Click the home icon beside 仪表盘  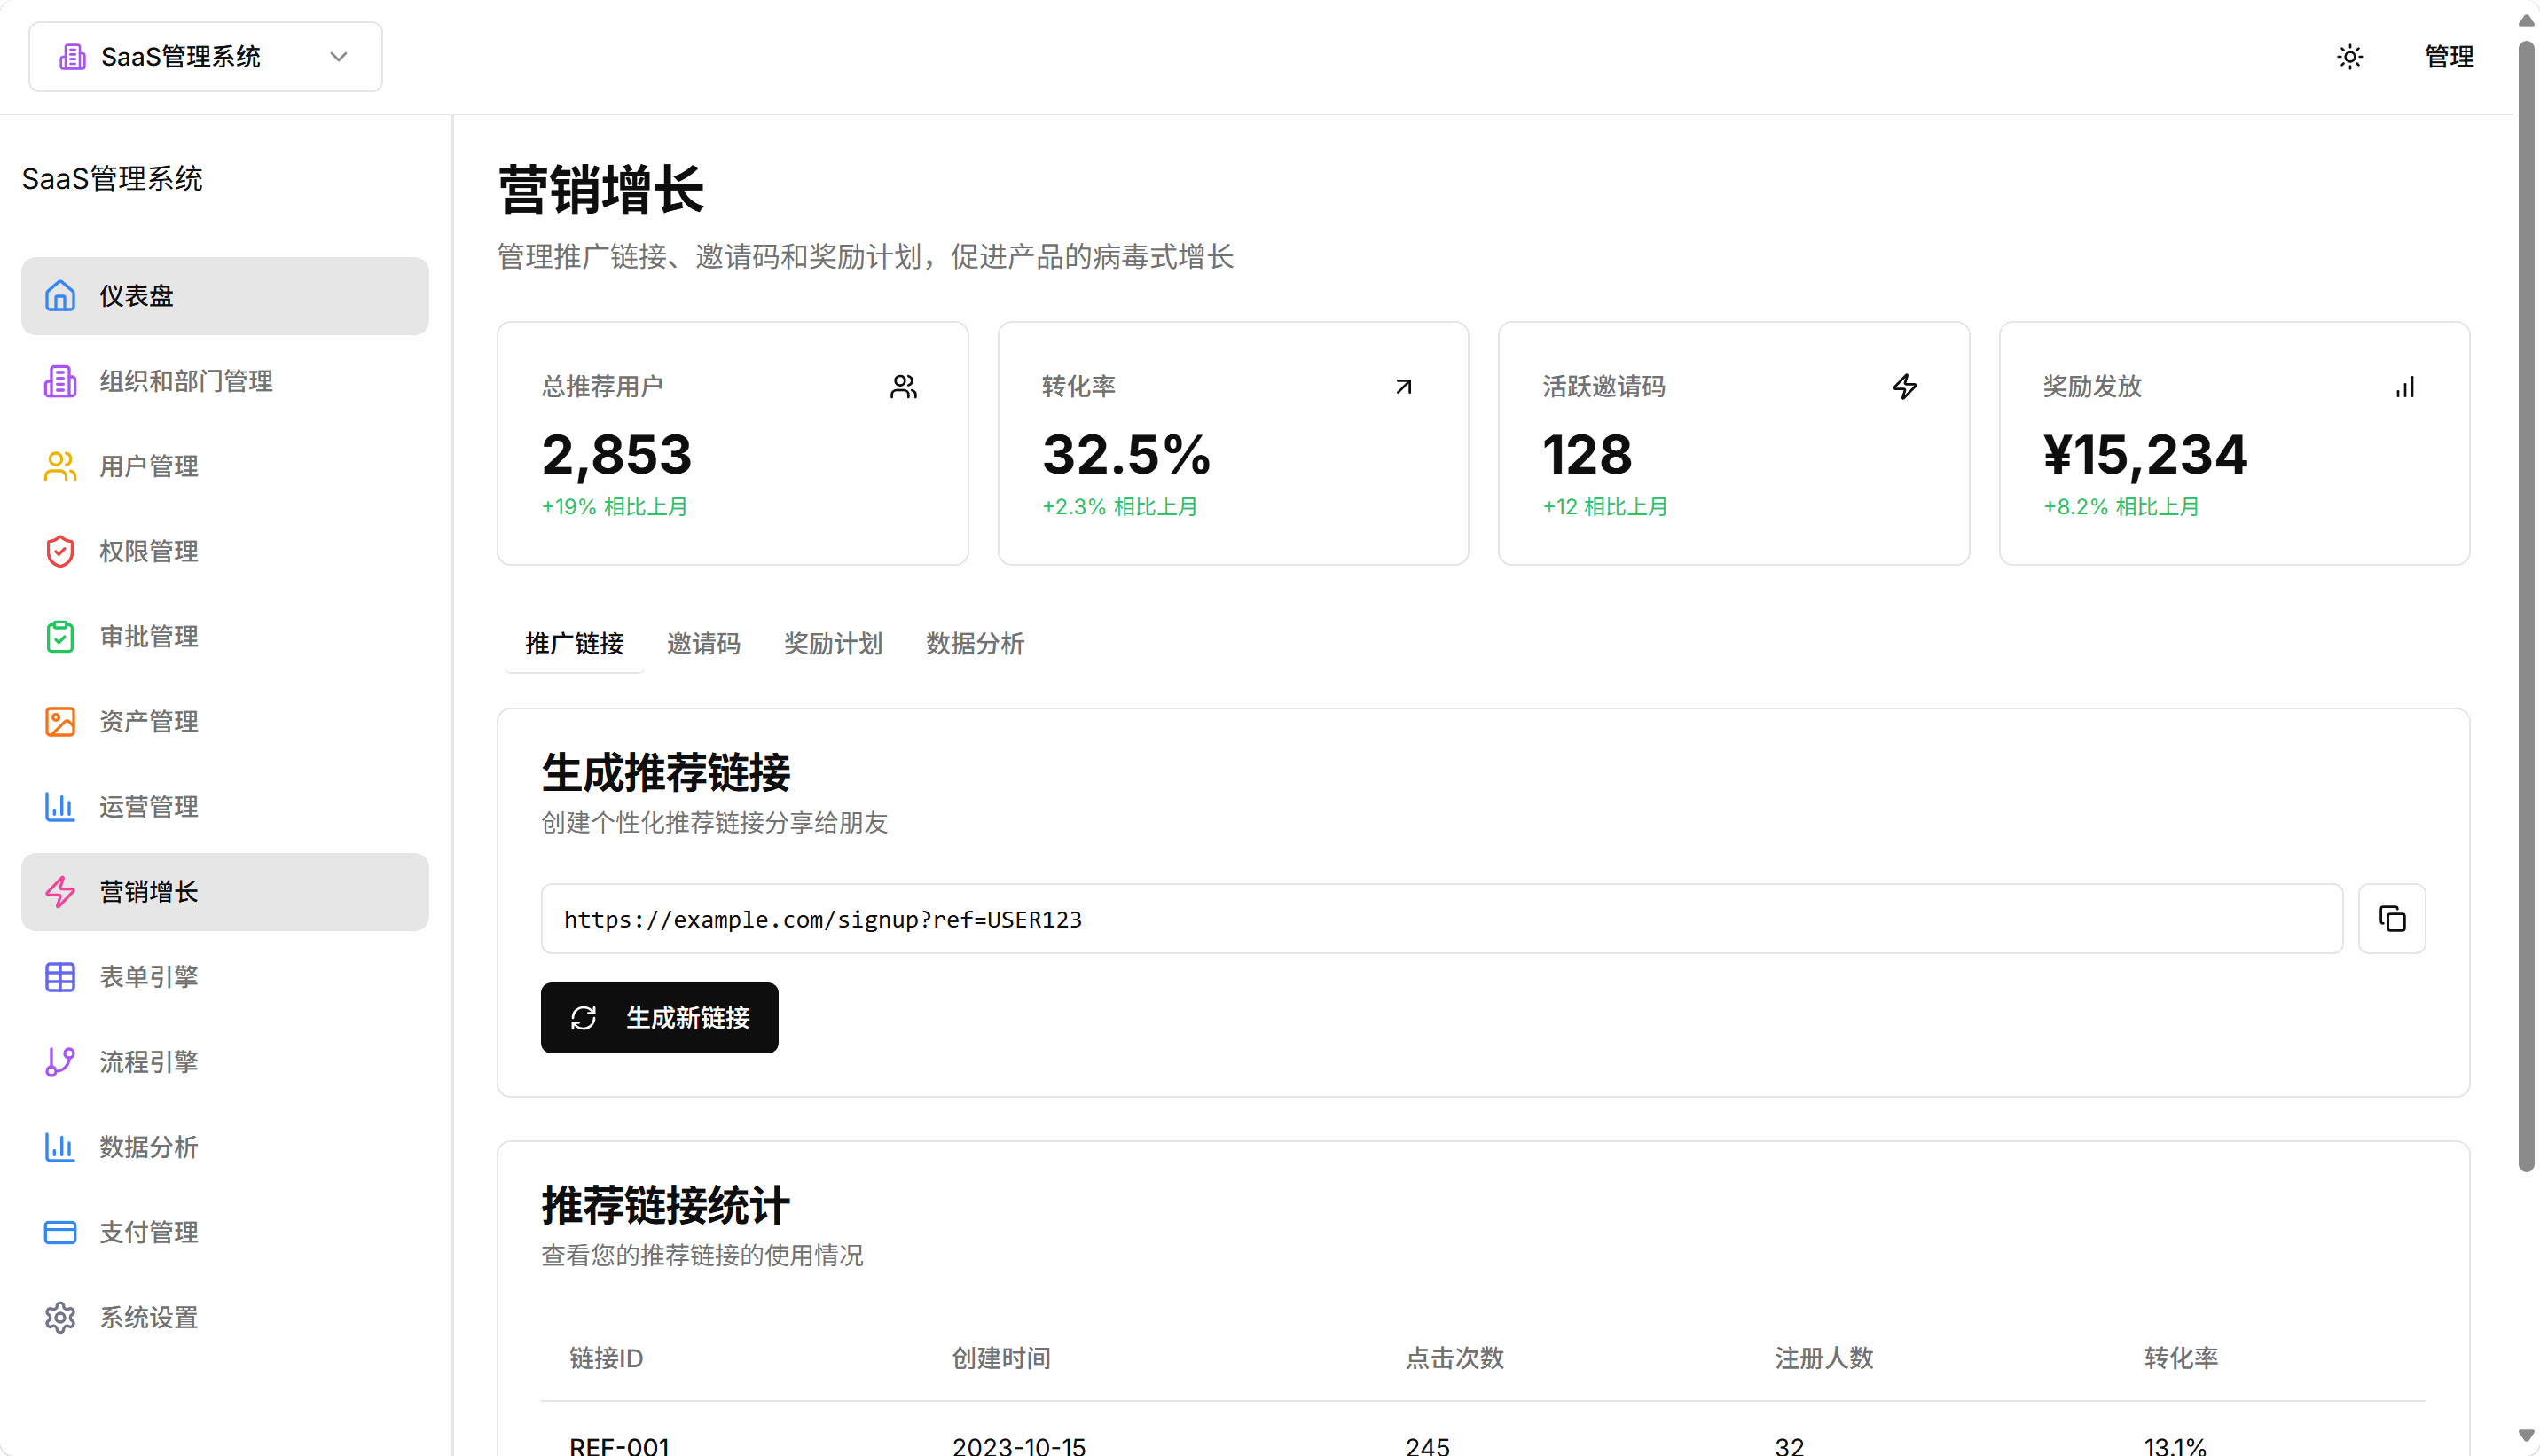(60, 296)
